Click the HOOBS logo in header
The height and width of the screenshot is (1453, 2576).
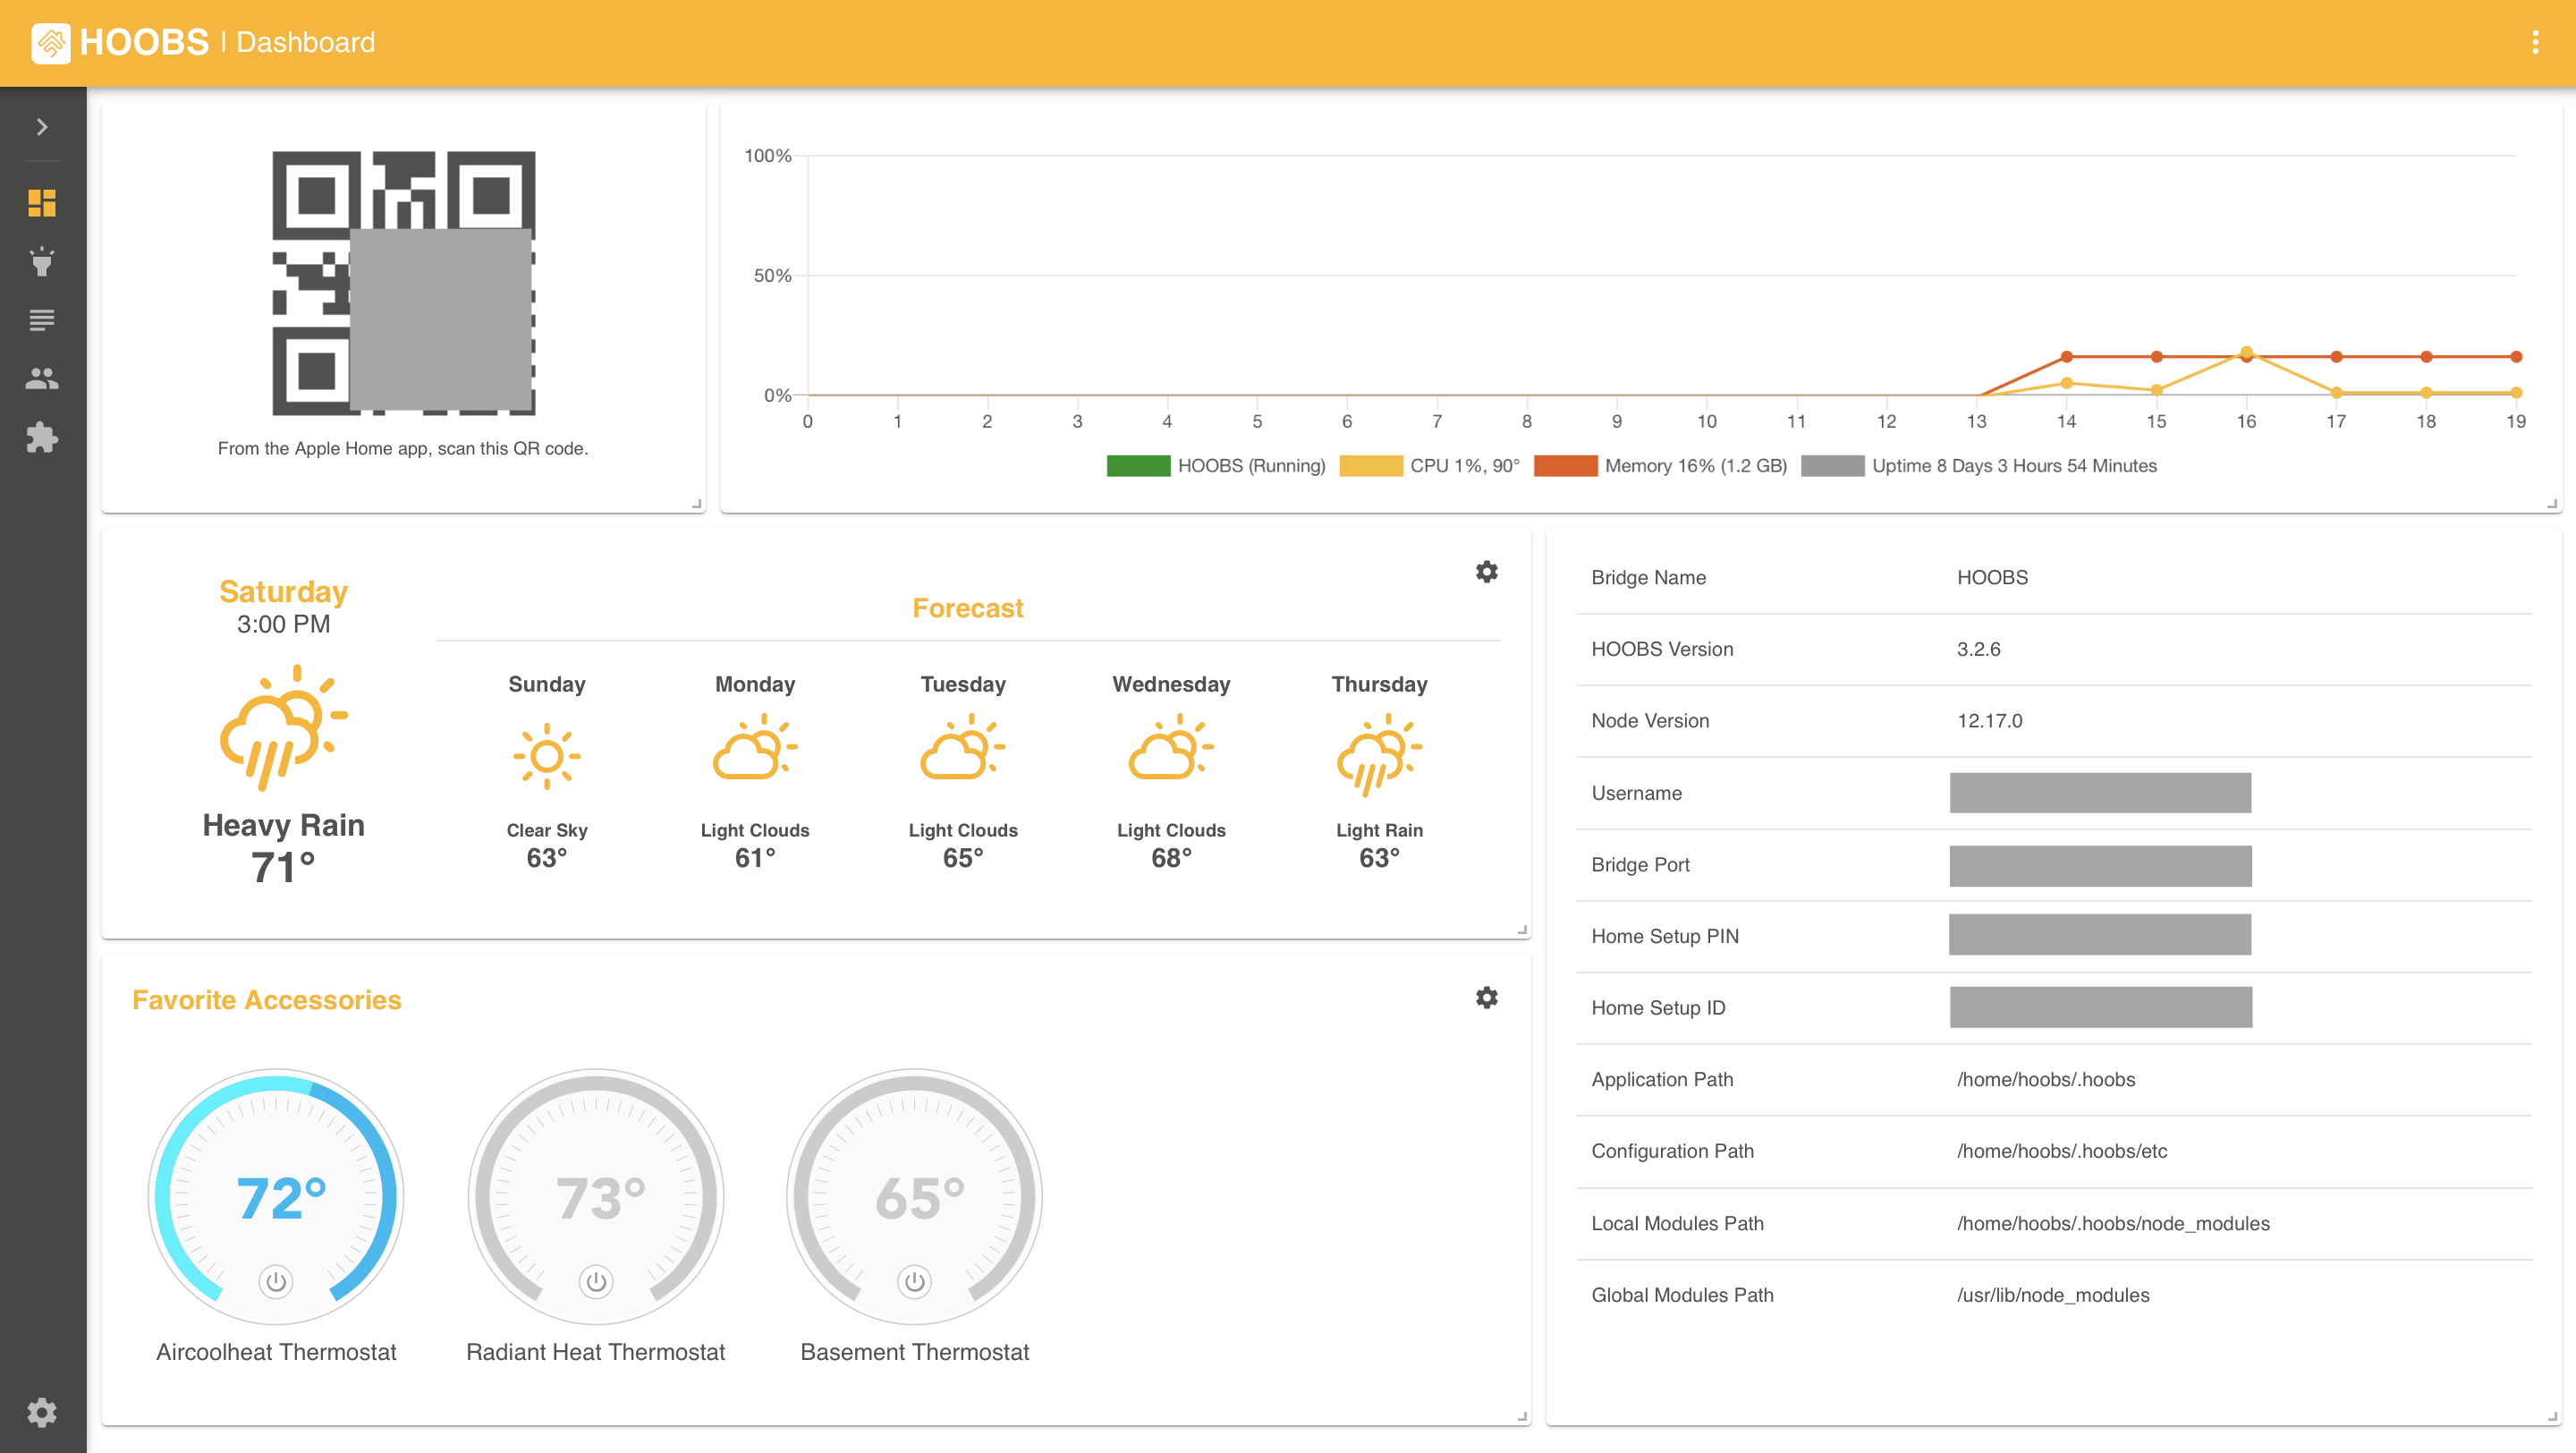(x=51, y=42)
